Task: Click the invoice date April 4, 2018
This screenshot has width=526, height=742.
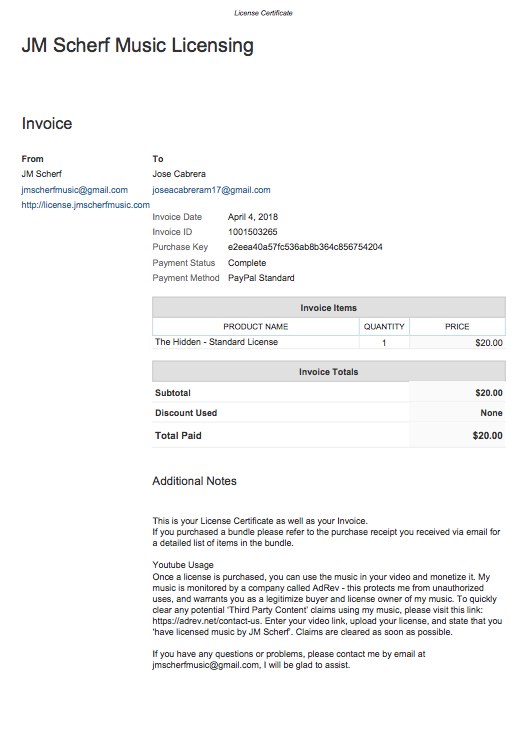Action: pyautogui.click(x=253, y=217)
